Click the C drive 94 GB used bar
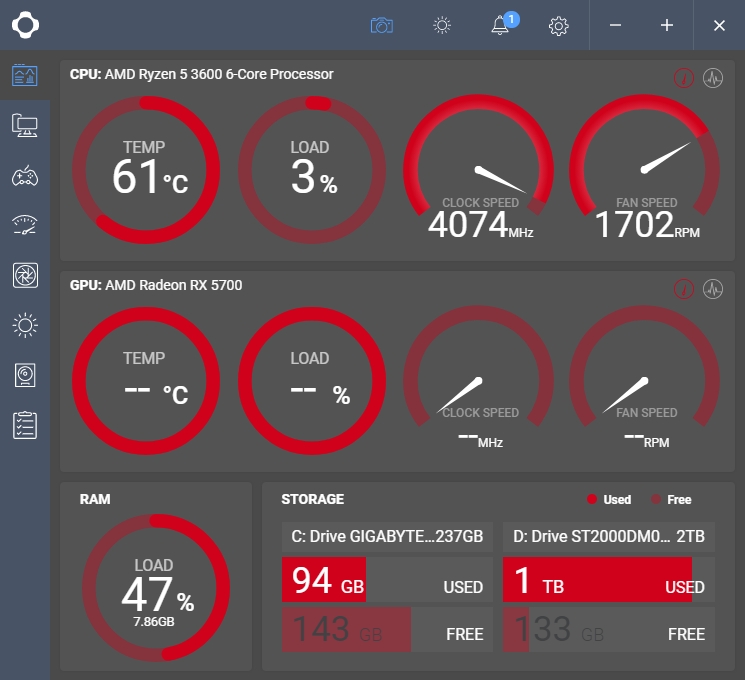The width and height of the screenshot is (745, 680). click(387, 579)
